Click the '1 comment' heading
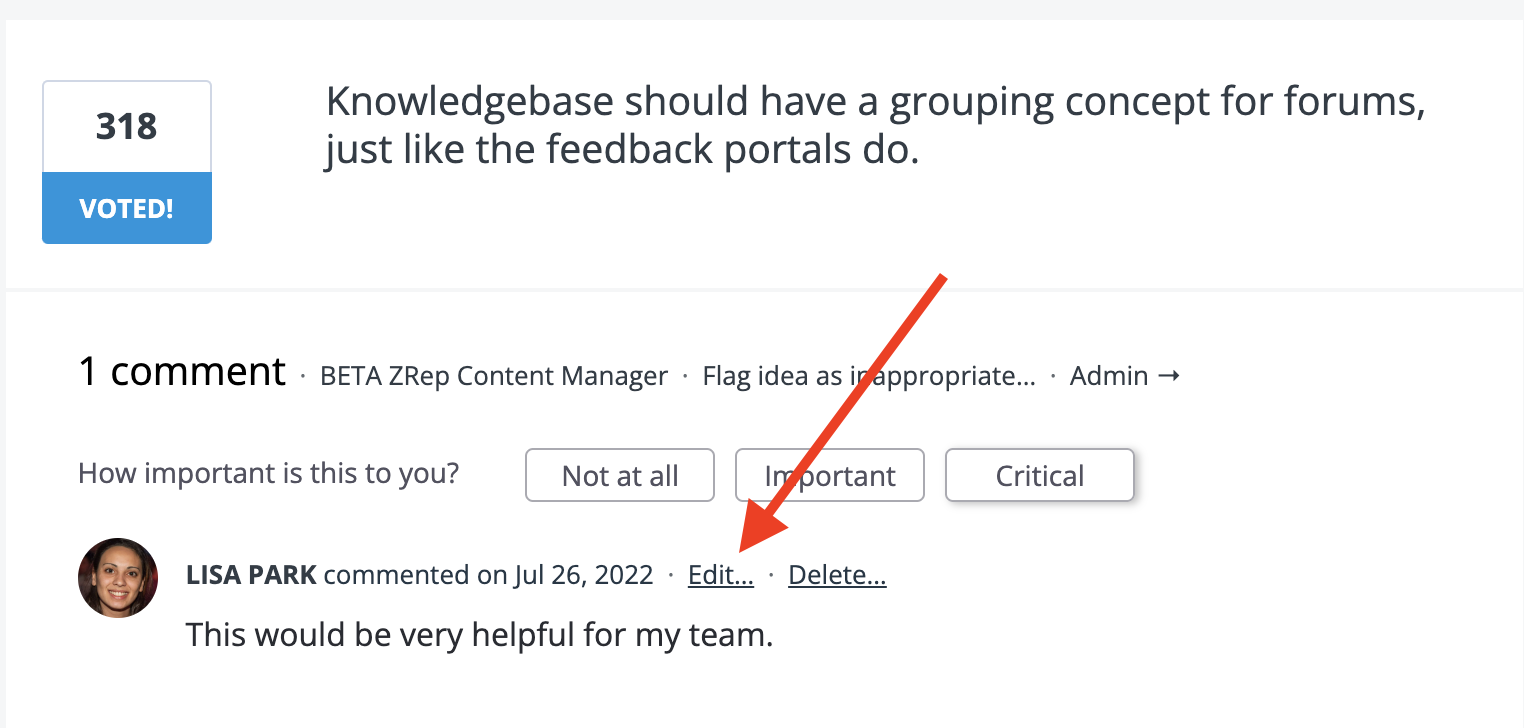 click(x=182, y=372)
